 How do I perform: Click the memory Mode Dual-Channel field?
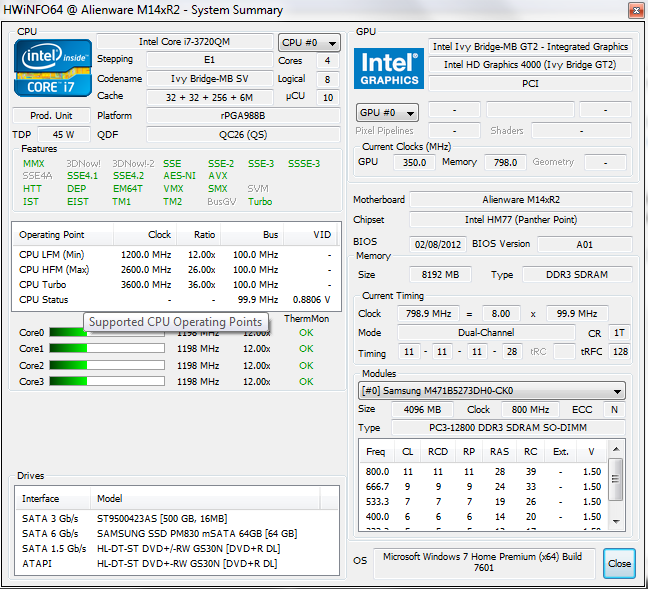pyautogui.click(x=486, y=332)
